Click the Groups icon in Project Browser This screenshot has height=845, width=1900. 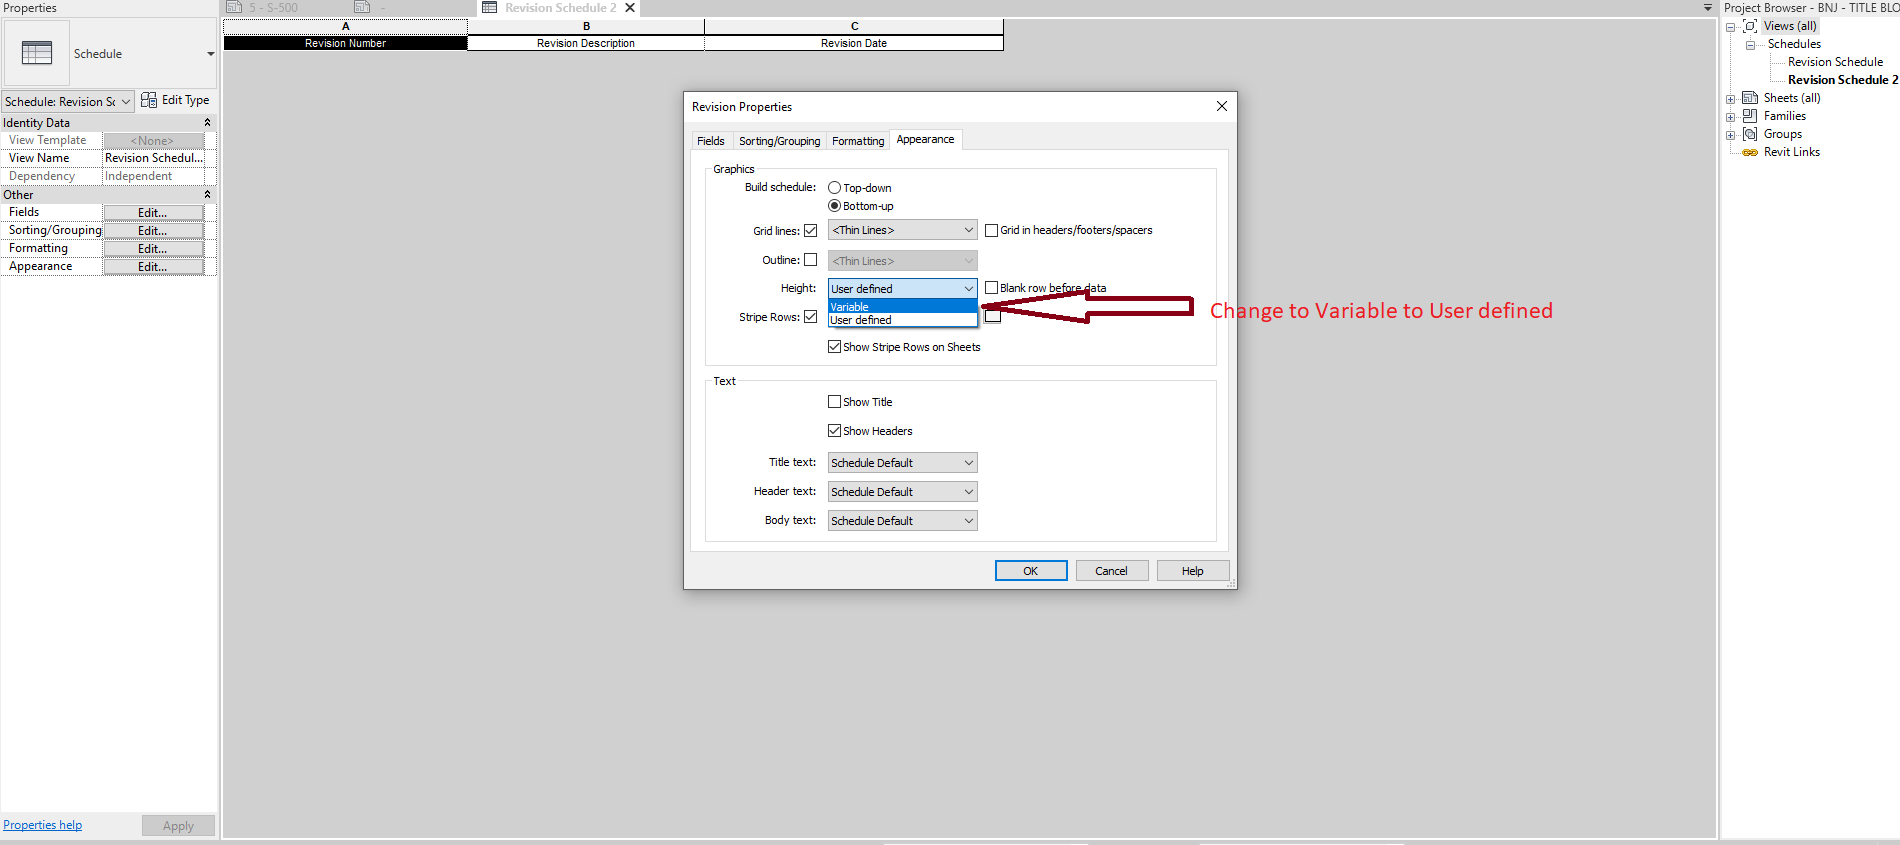click(x=1750, y=134)
